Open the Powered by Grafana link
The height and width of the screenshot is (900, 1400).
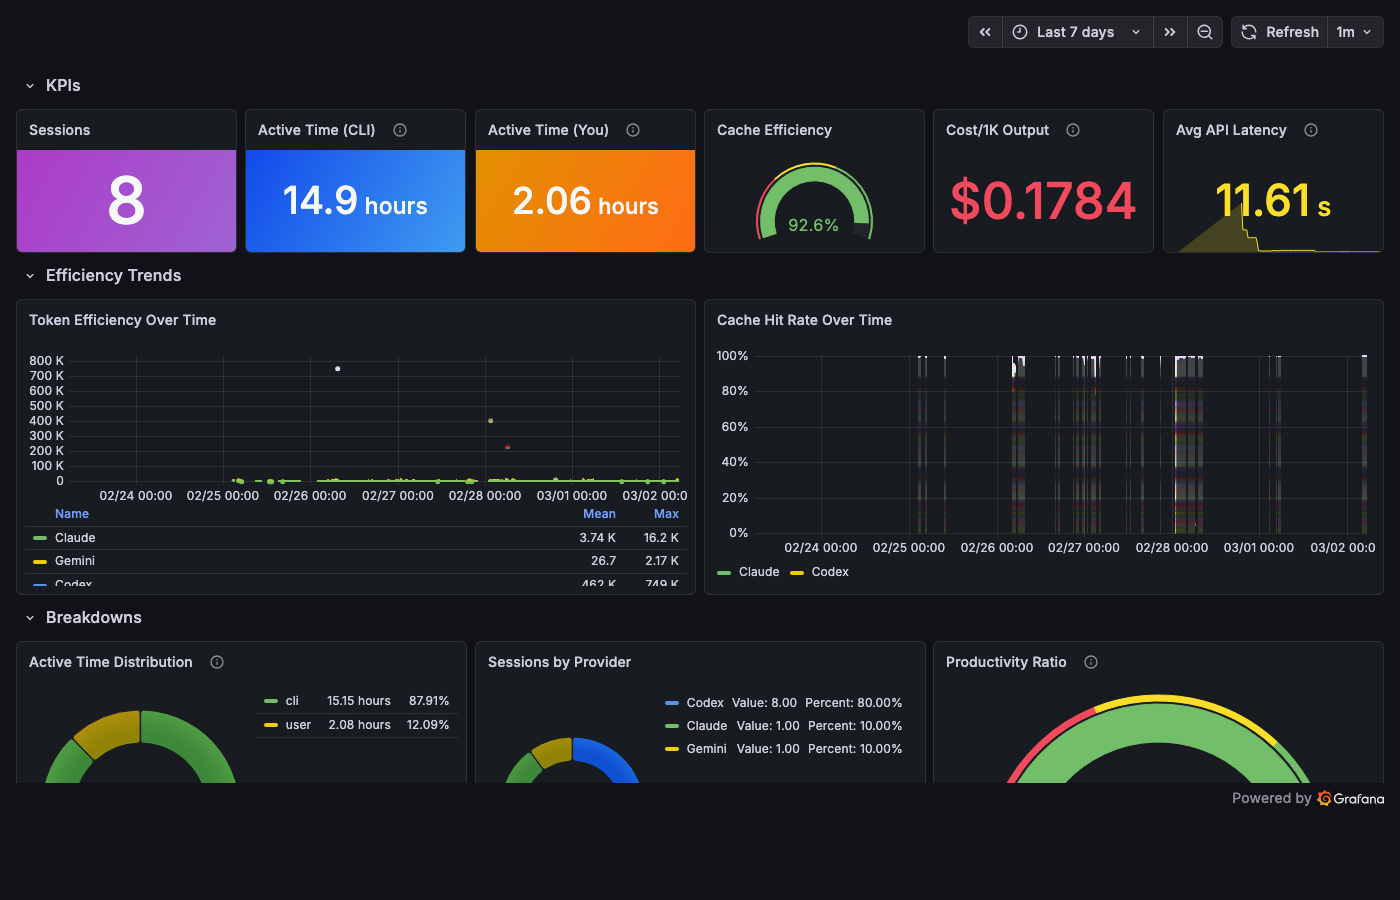[x=1307, y=798]
